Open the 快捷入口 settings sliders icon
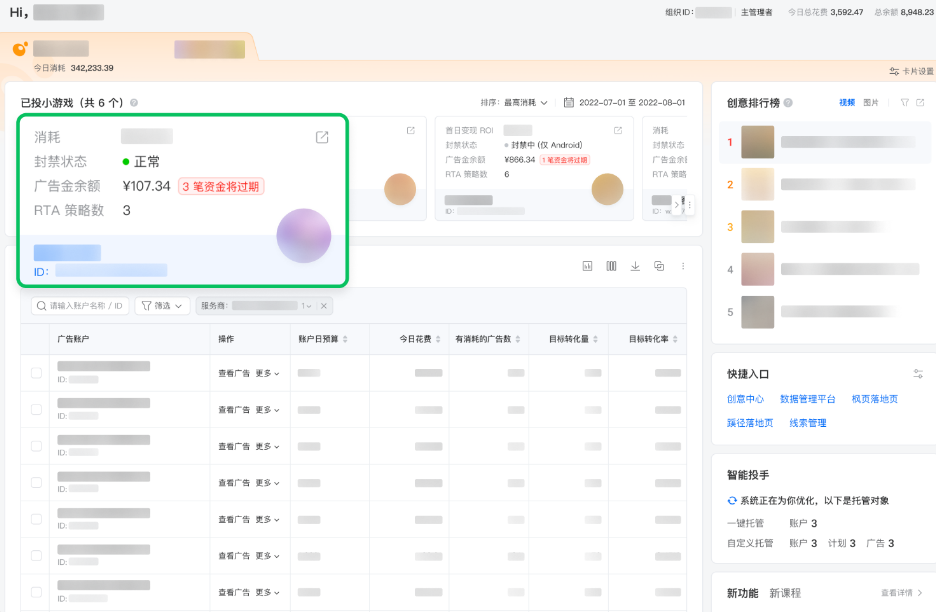This screenshot has height=612, width=936. (918, 374)
